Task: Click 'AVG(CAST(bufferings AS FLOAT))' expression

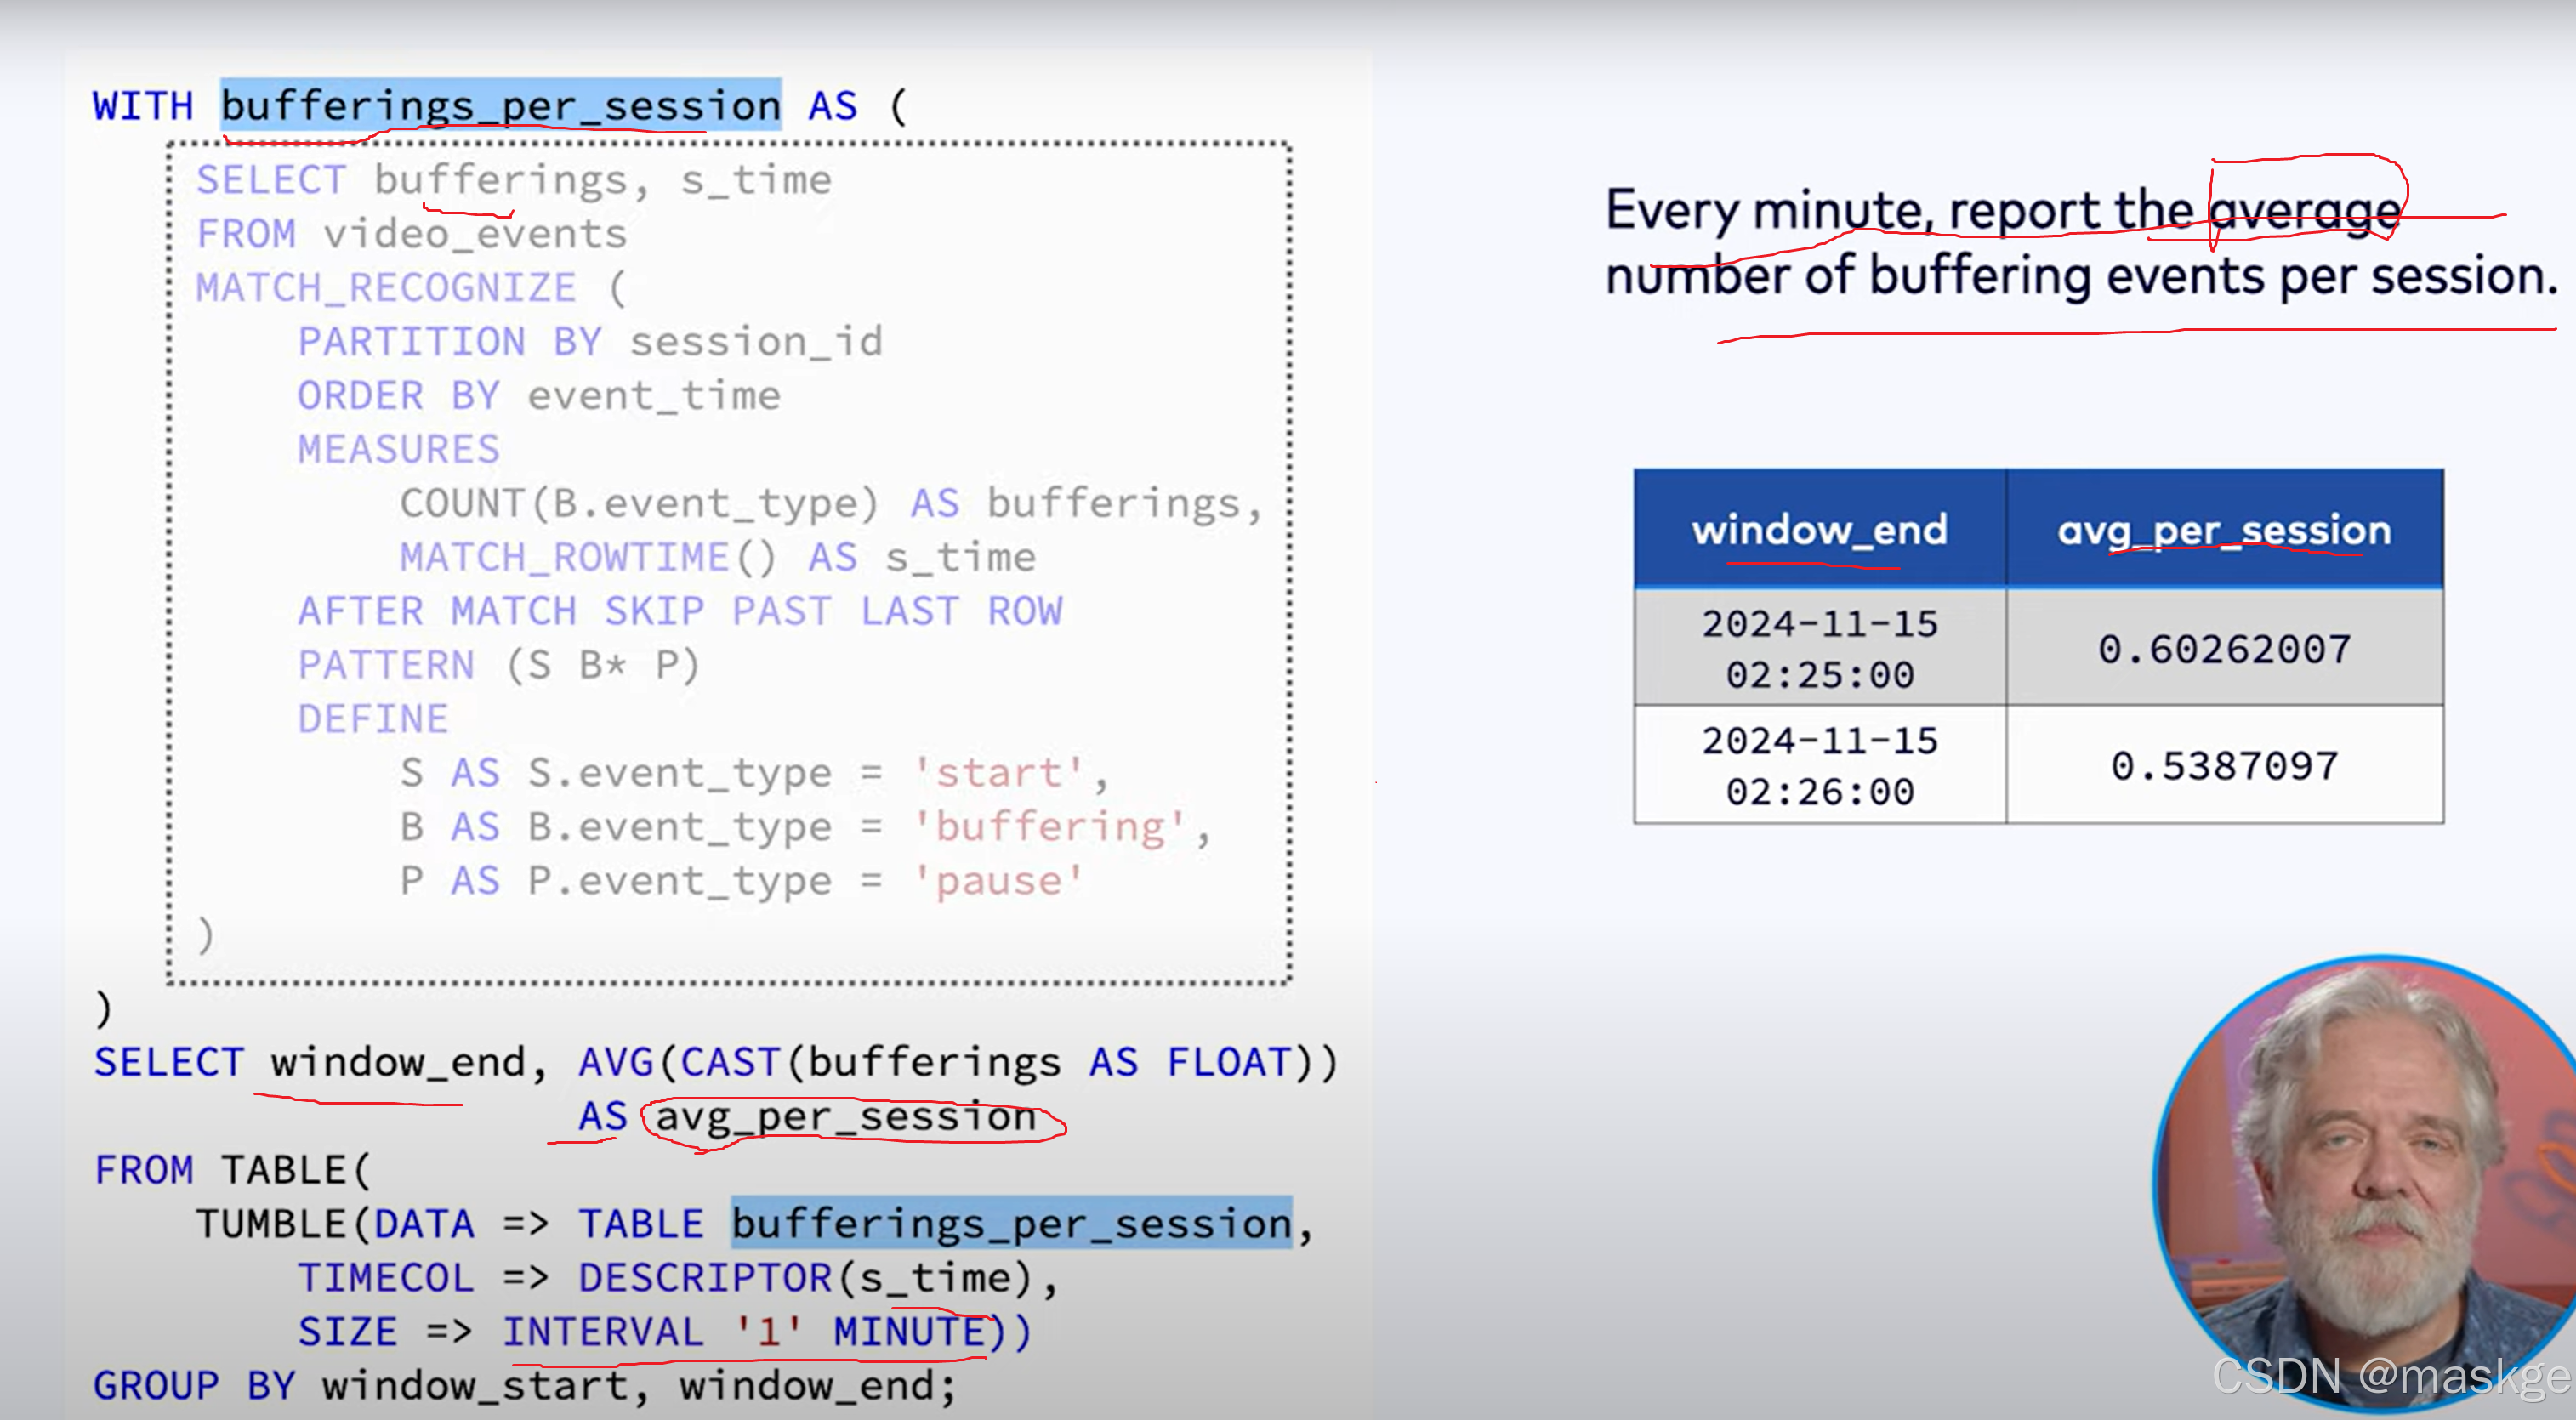Action: (x=957, y=1061)
